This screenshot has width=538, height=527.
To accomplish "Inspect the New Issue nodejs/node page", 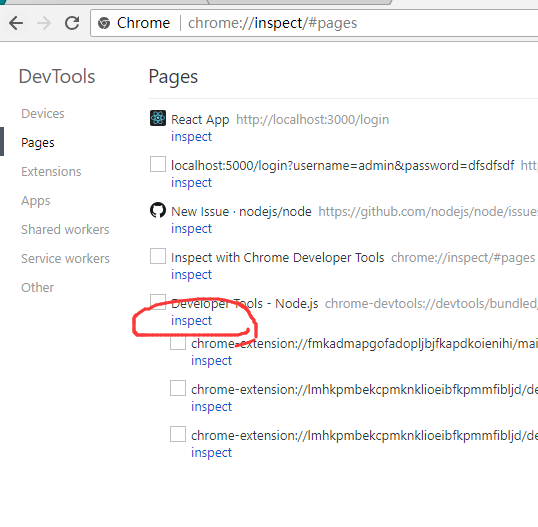I will click(x=191, y=229).
